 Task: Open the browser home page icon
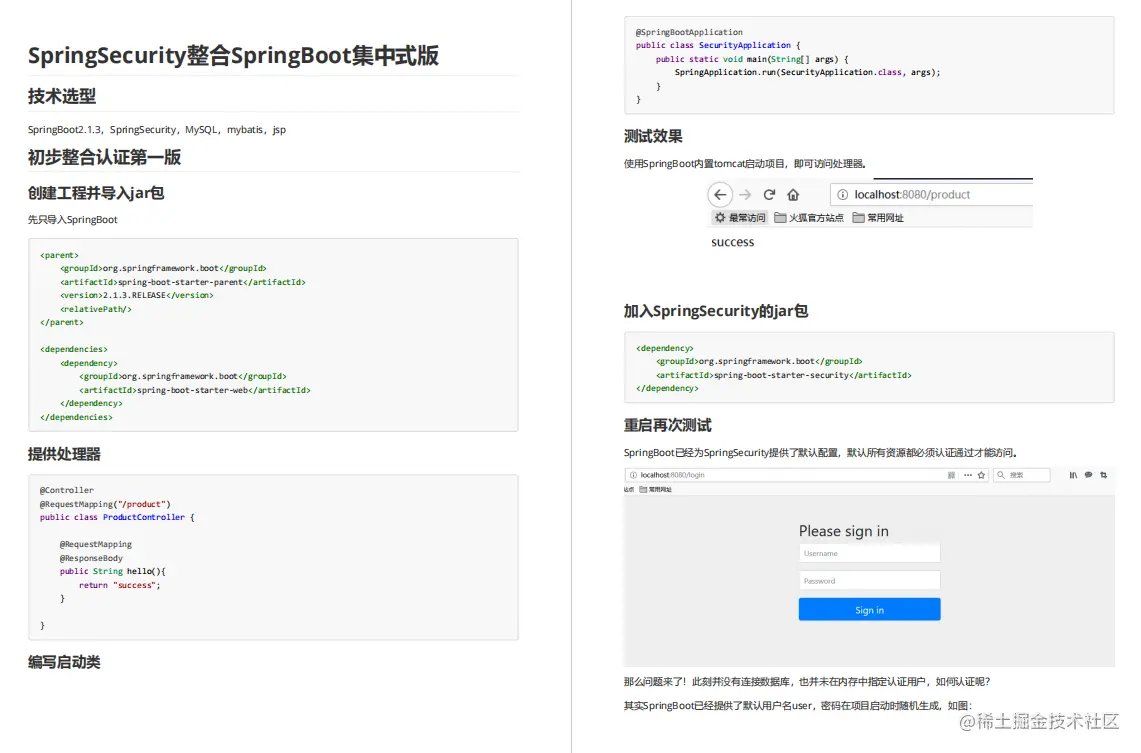click(x=793, y=194)
